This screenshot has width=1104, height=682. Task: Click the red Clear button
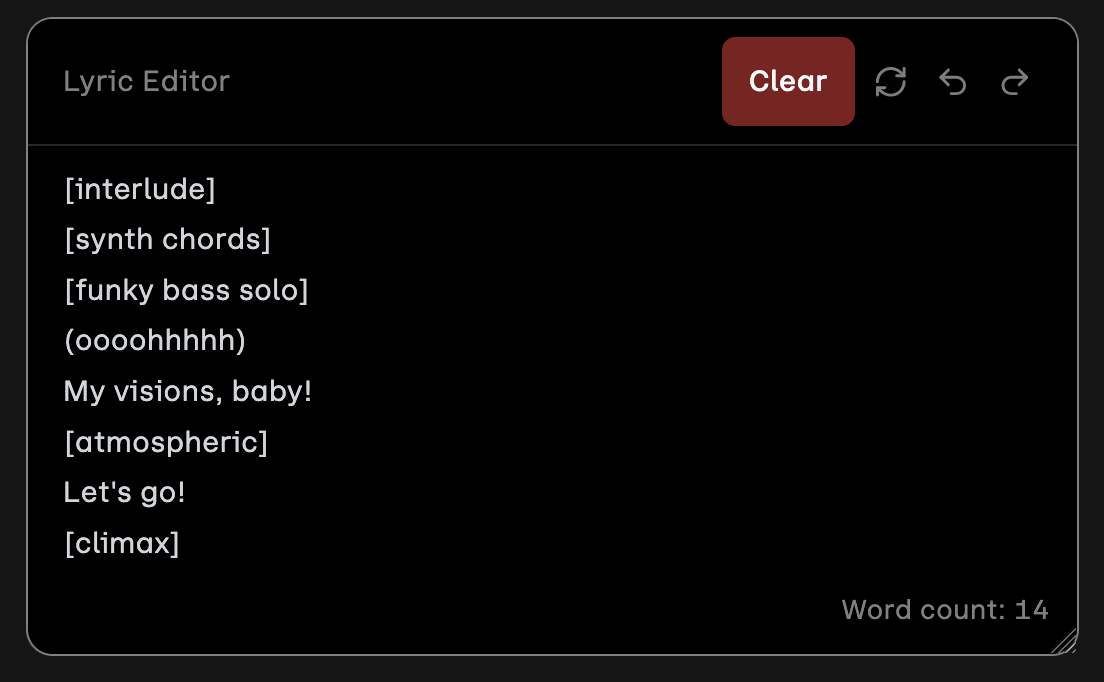(788, 82)
